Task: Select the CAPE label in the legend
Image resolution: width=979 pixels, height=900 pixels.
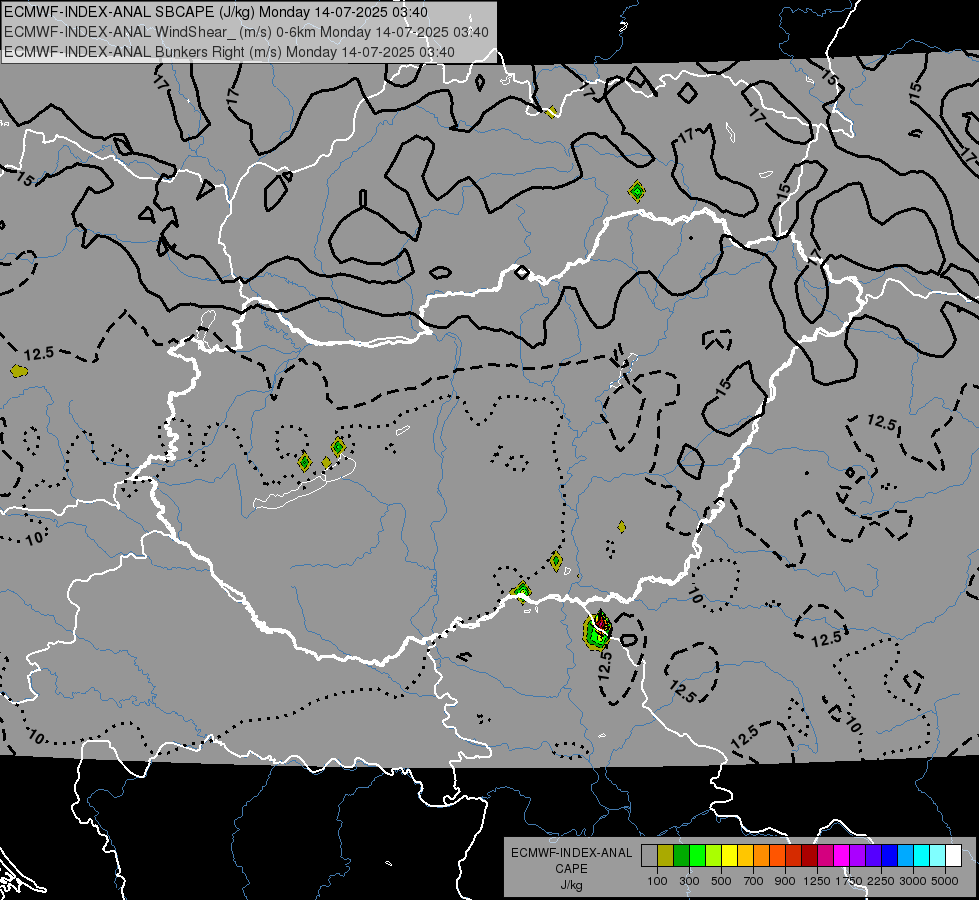Action: tap(571, 869)
